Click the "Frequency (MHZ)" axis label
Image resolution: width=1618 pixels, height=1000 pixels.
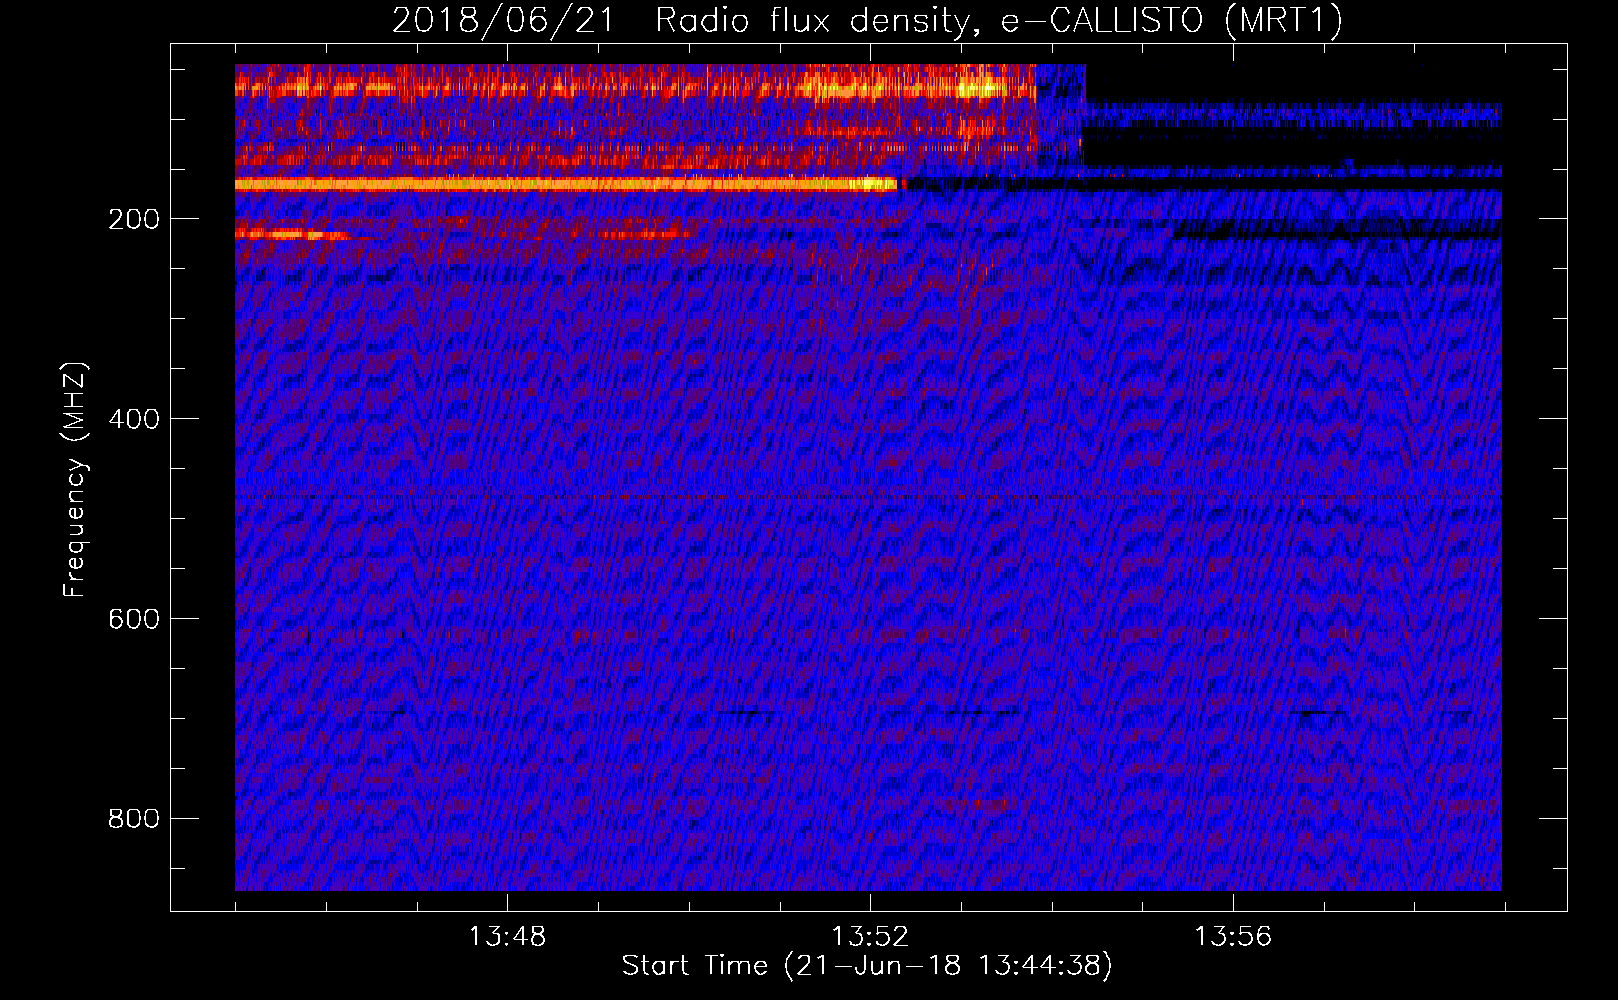coord(75,480)
